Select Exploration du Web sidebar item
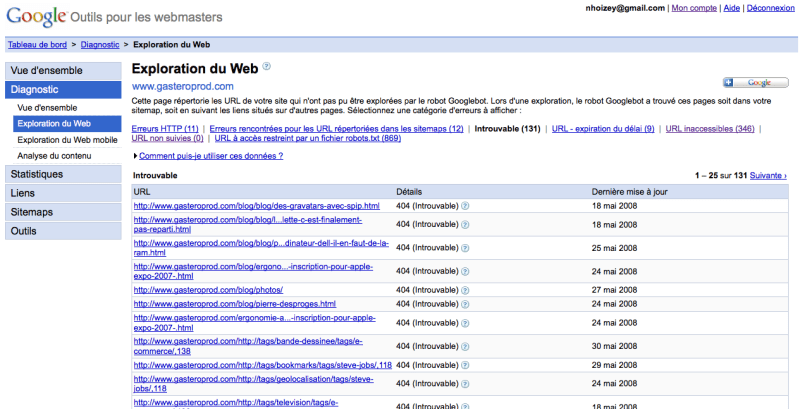 click(67, 124)
